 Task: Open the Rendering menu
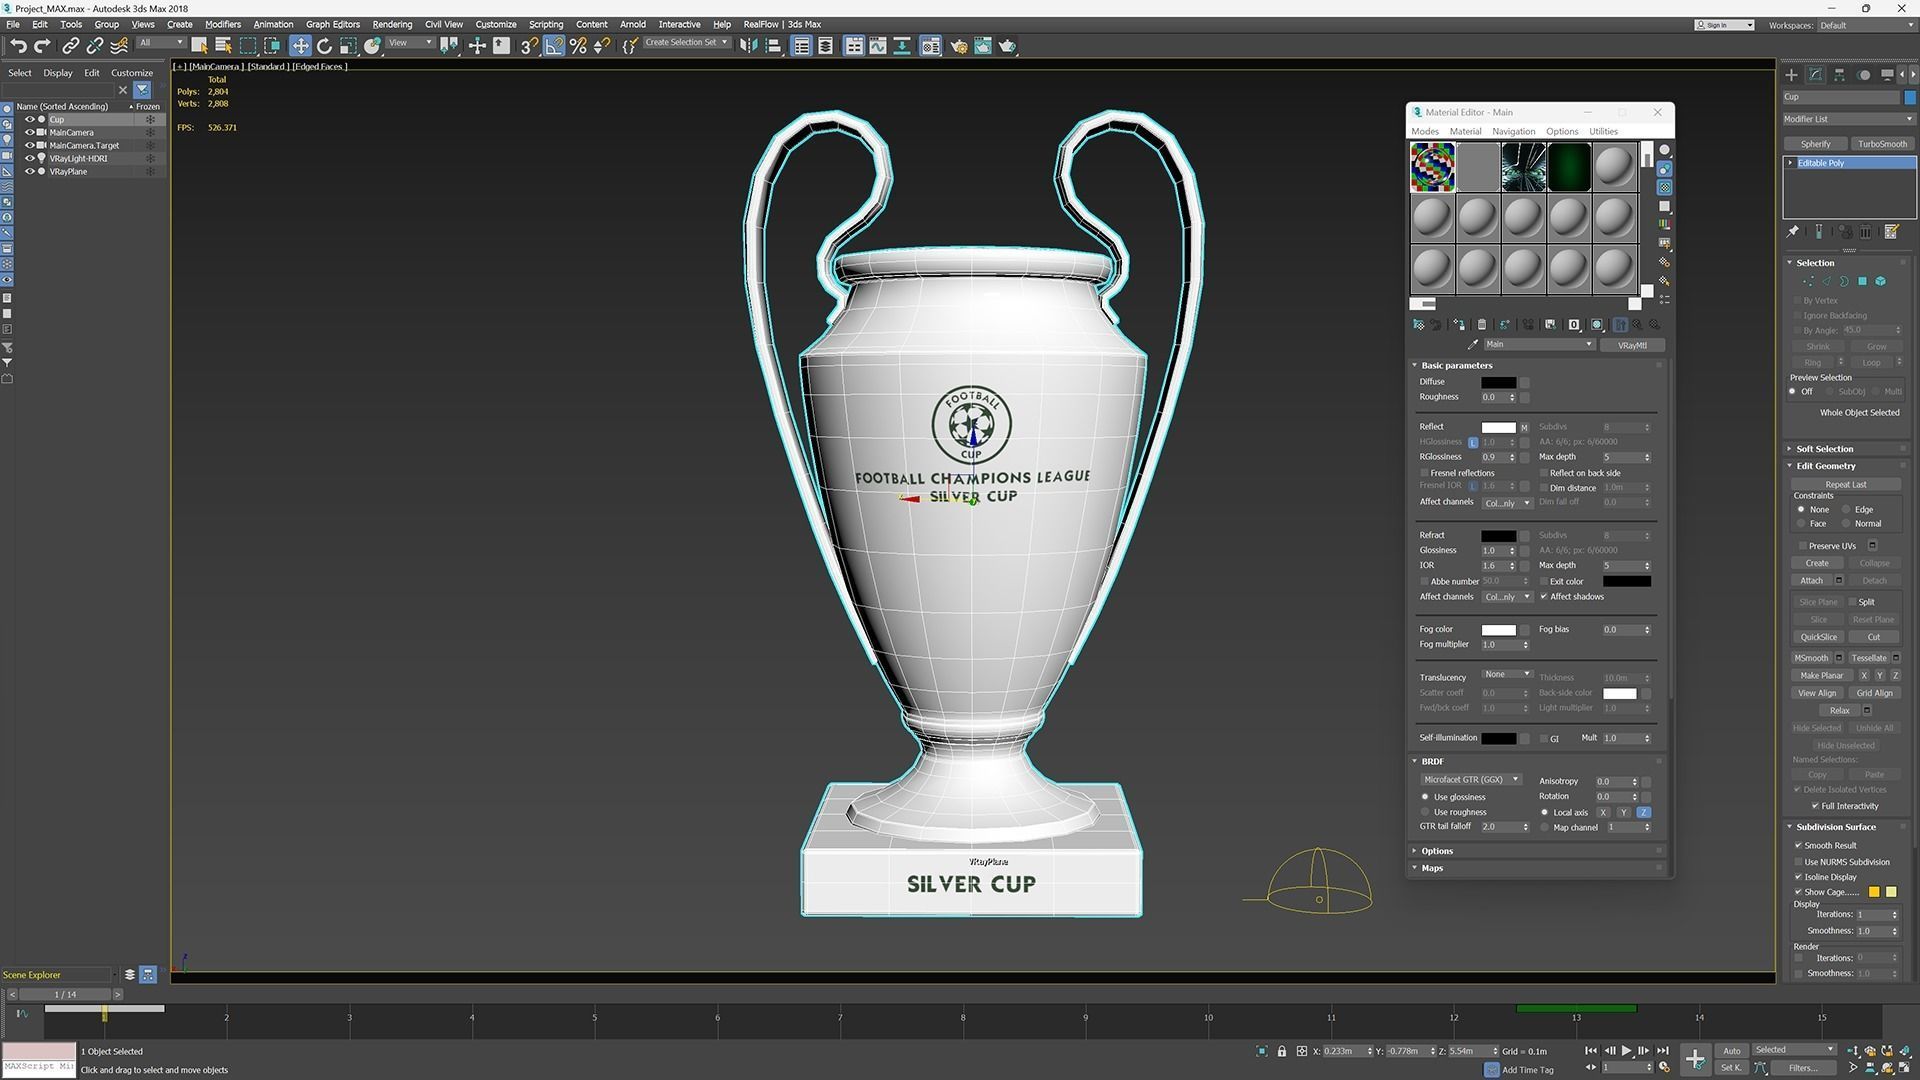click(x=392, y=24)
